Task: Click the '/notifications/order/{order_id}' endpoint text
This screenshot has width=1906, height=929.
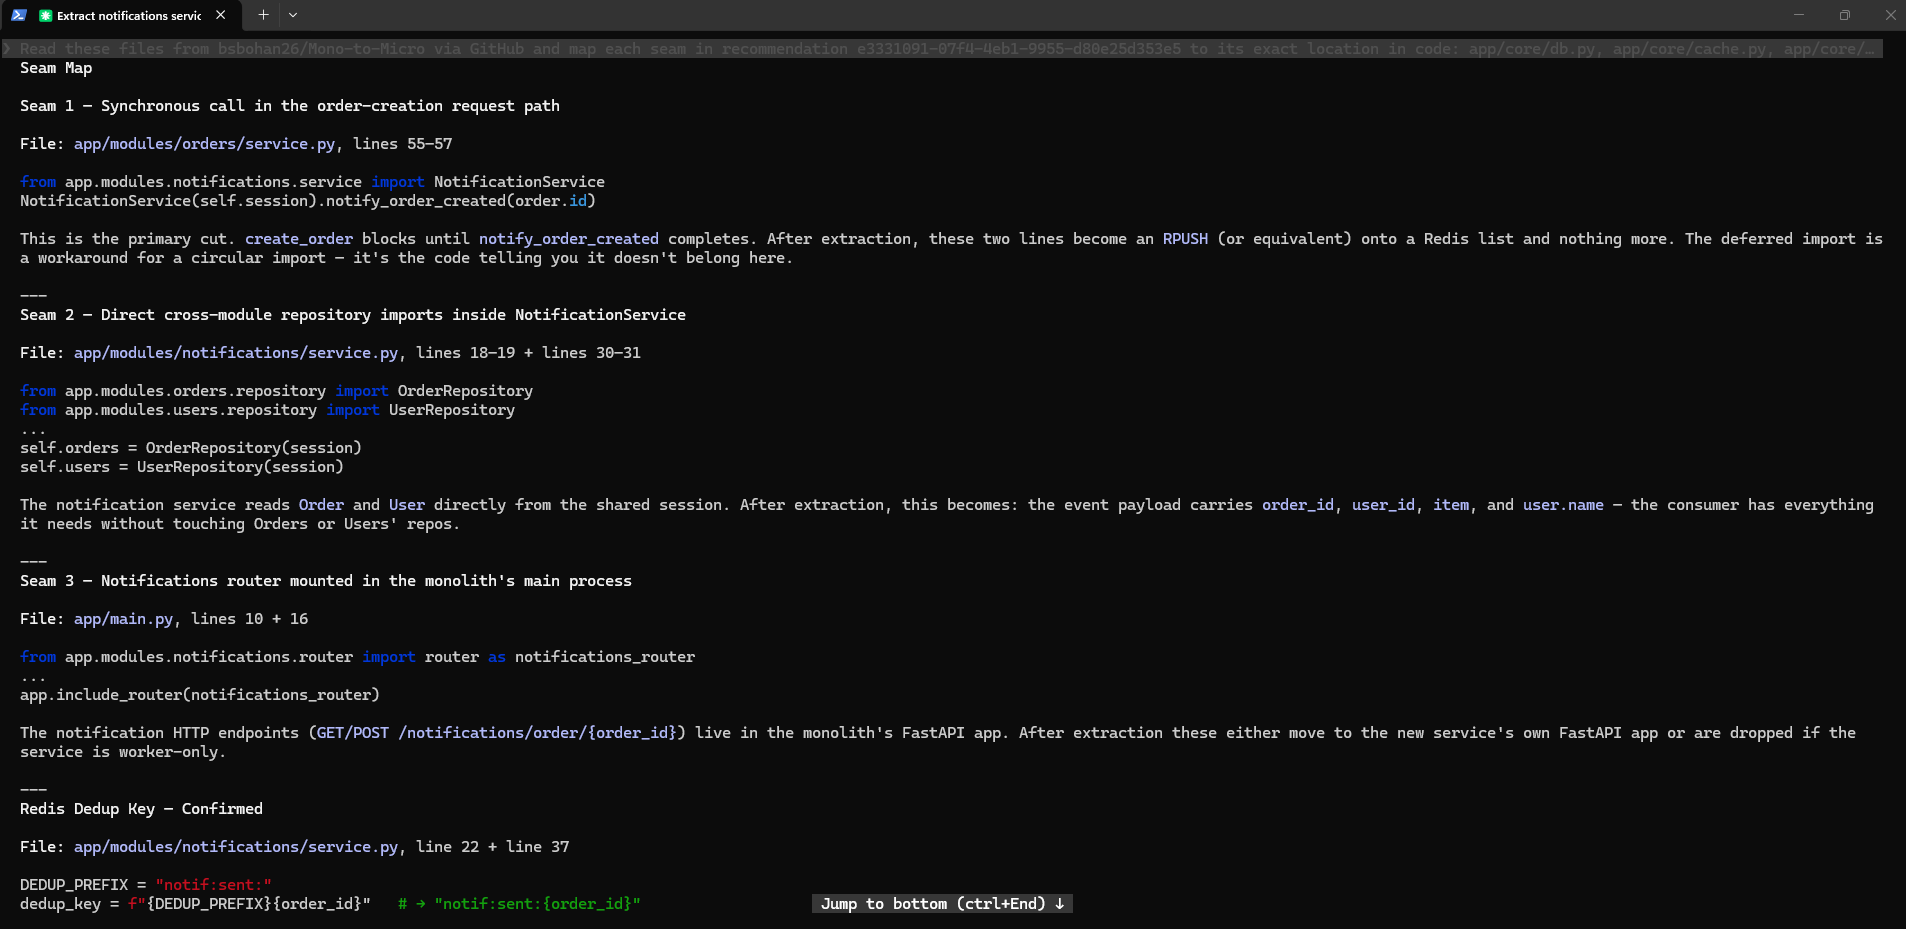Action: pyautogui.click(x=538, y=733)
